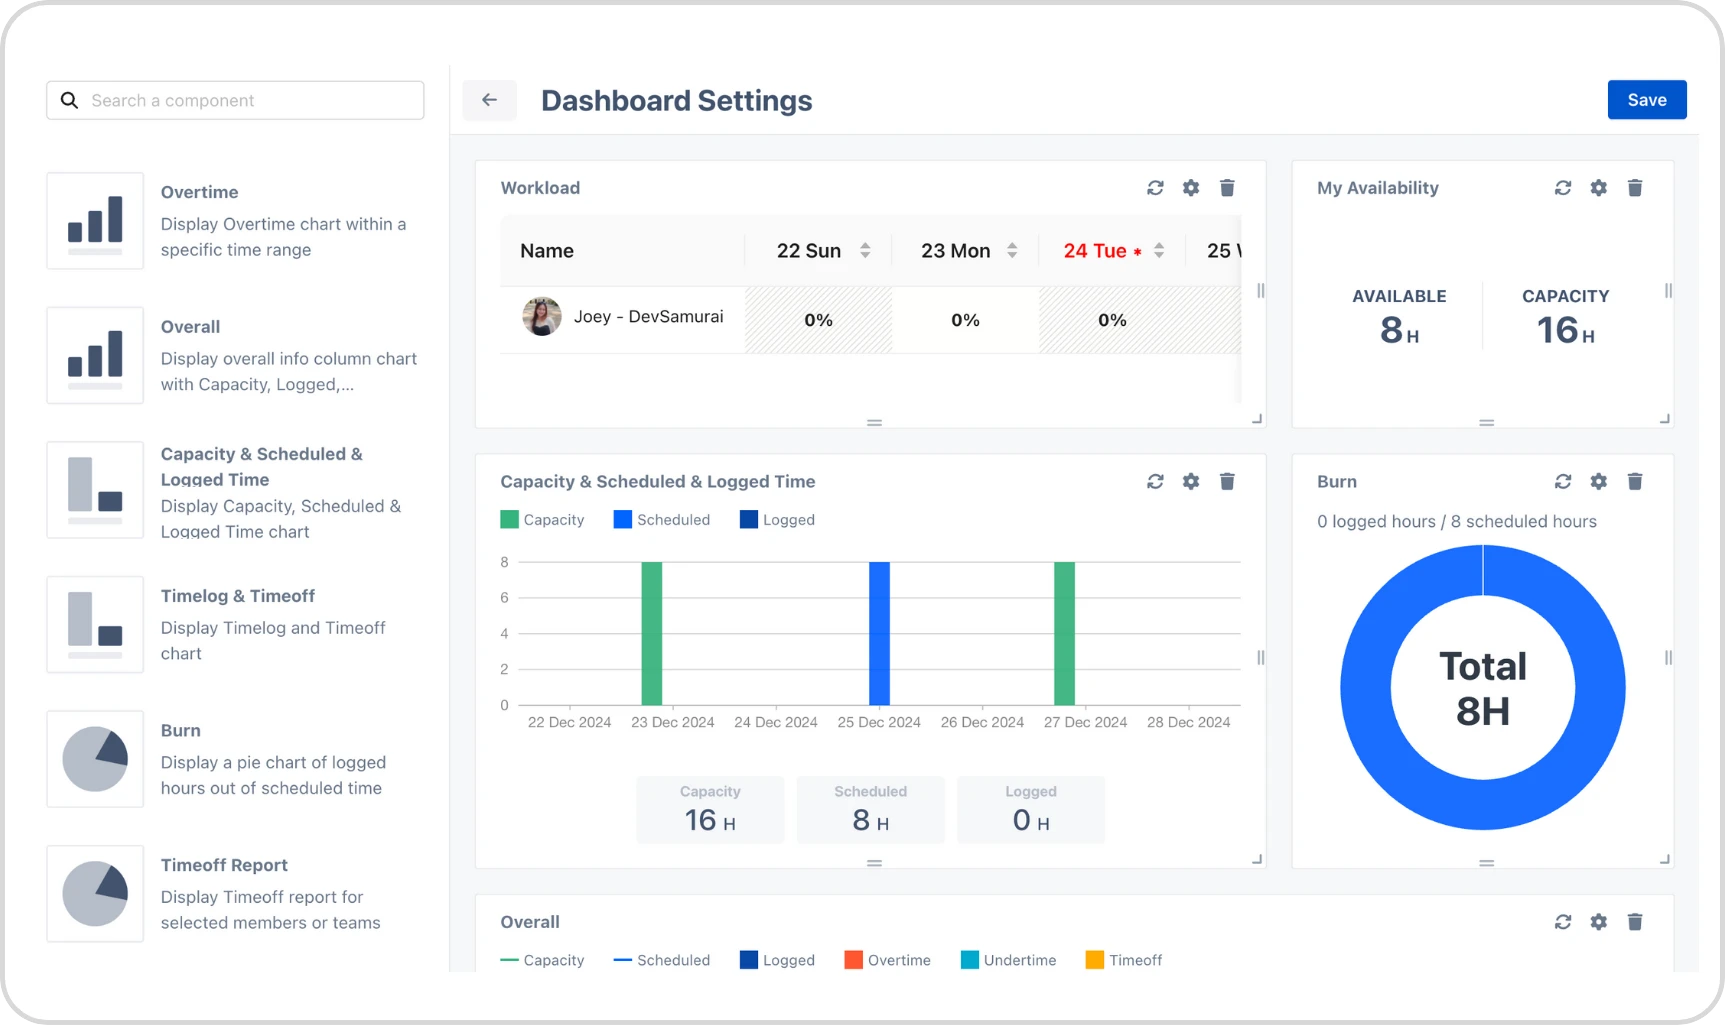
Task: Click the Save button
Action: pyautogui.click(x=1646, y=100)
